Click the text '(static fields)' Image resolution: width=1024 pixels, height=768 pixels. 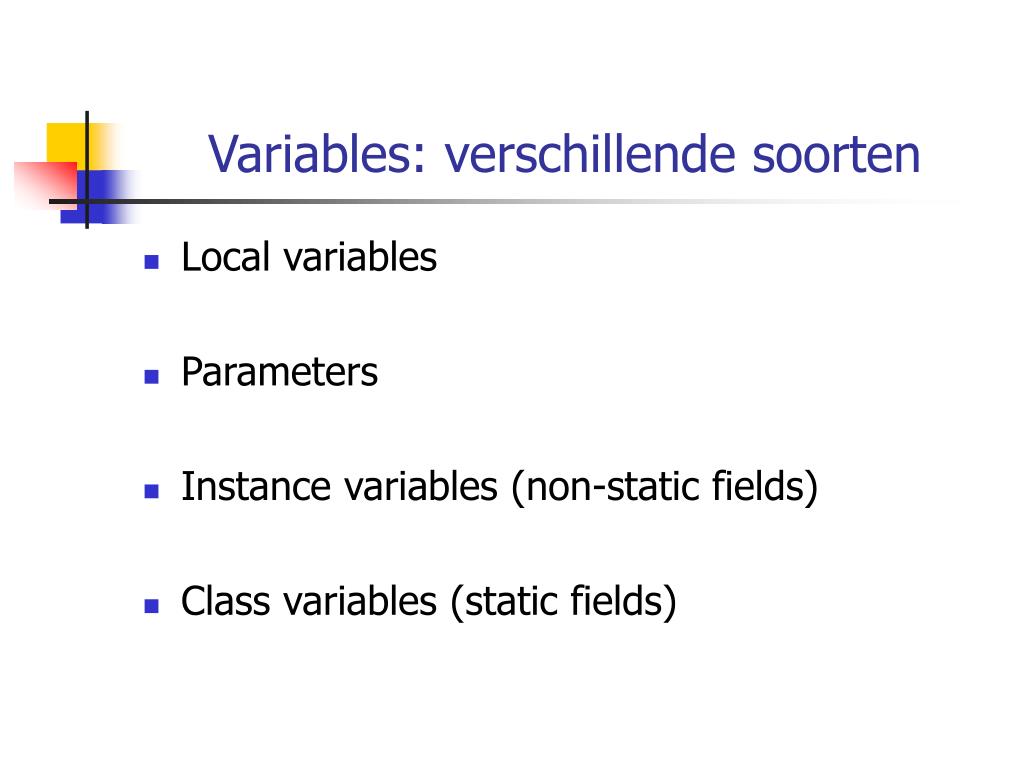[x=564, y=601]
